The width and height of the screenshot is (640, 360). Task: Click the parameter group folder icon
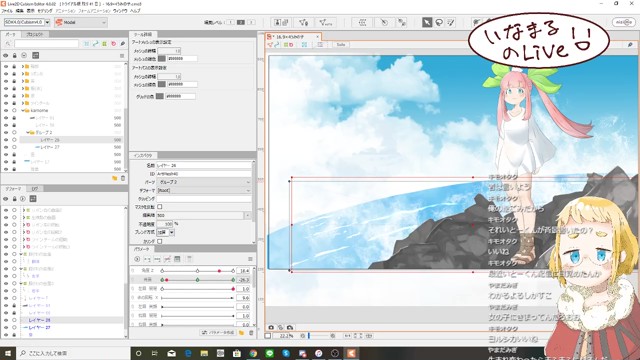tap(241, 333)
